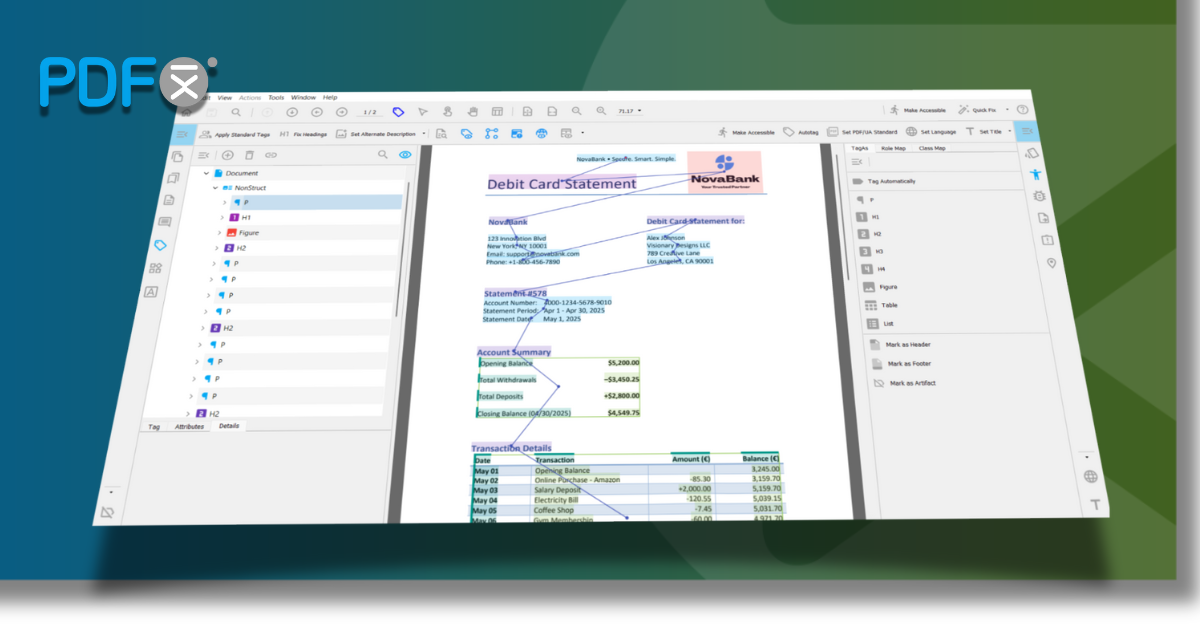The height and width of the screenshot is (628, 1200).
Task: Open the Fonts panel icon in left sidebar
Action: click(x=150, y=292)
